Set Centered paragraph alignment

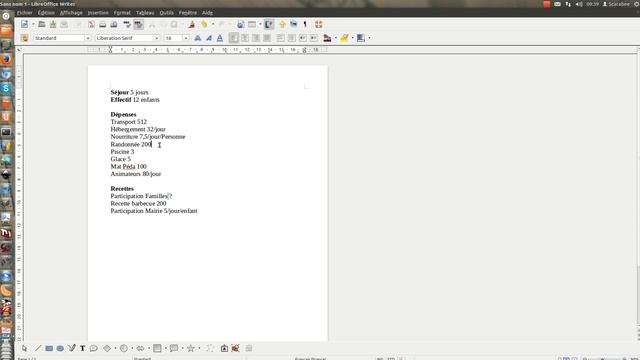[x=244, y=38]
